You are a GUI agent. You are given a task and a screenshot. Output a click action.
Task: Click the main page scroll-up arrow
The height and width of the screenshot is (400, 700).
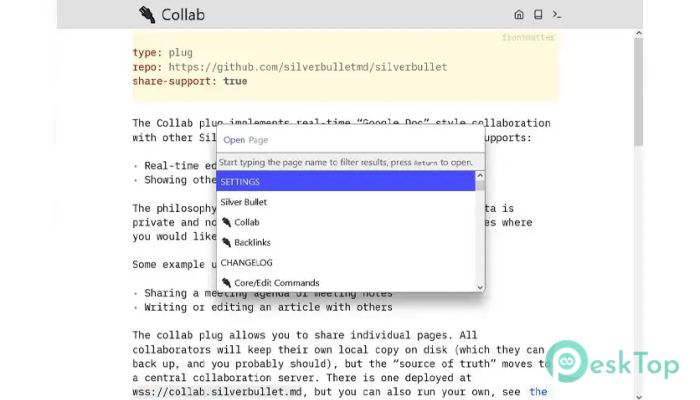tap(638, 33)
